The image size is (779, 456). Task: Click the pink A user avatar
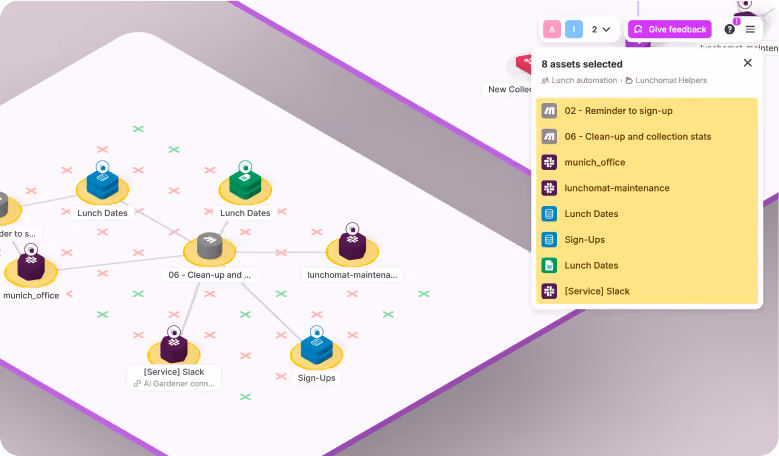(551, 29)
